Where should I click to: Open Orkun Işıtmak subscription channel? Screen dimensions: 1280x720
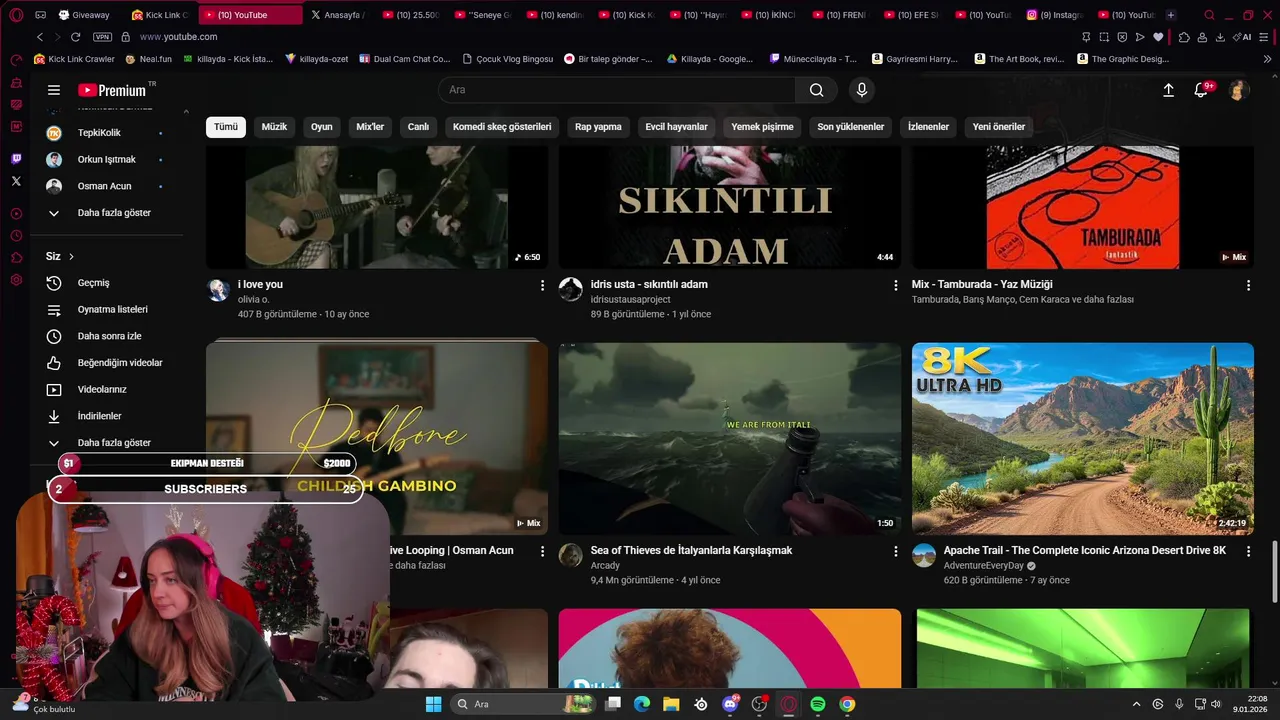coord(107,160)
